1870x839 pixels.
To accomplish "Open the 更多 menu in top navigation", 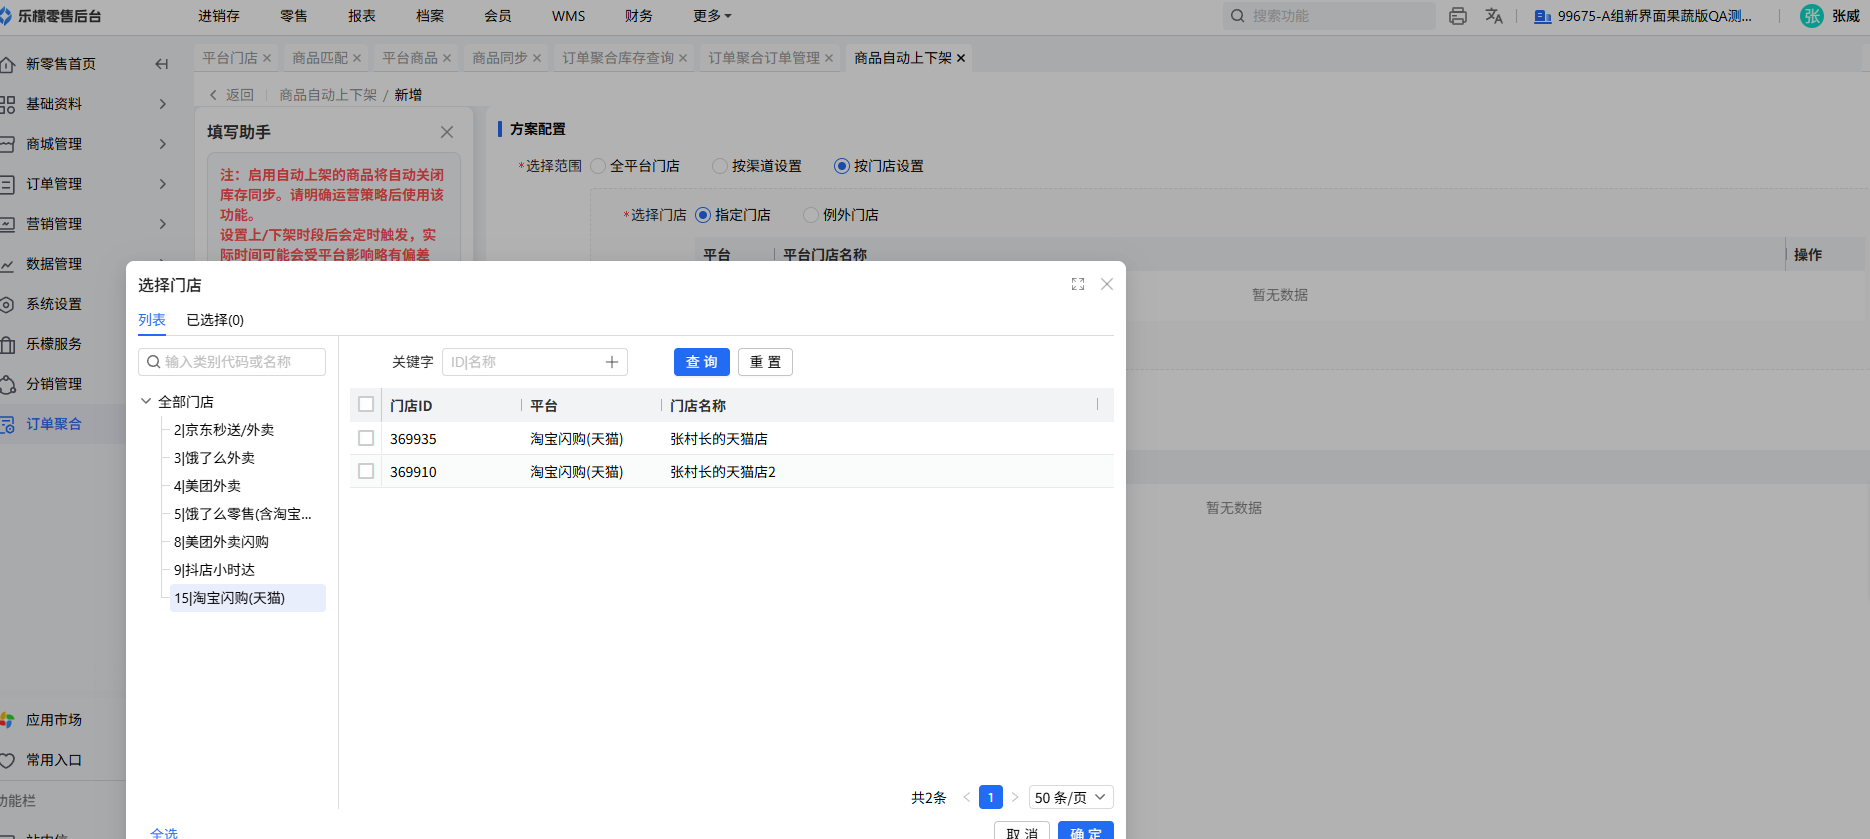I will pos(712,16).
